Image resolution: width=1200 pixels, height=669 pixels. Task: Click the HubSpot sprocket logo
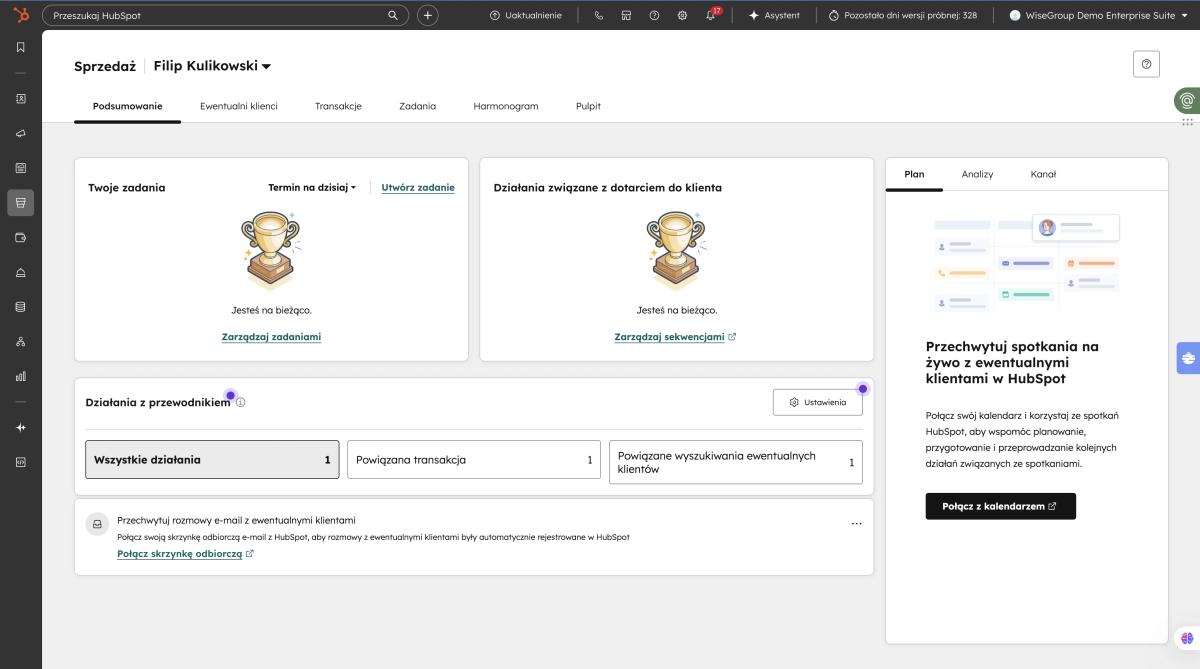coord(20,14)
